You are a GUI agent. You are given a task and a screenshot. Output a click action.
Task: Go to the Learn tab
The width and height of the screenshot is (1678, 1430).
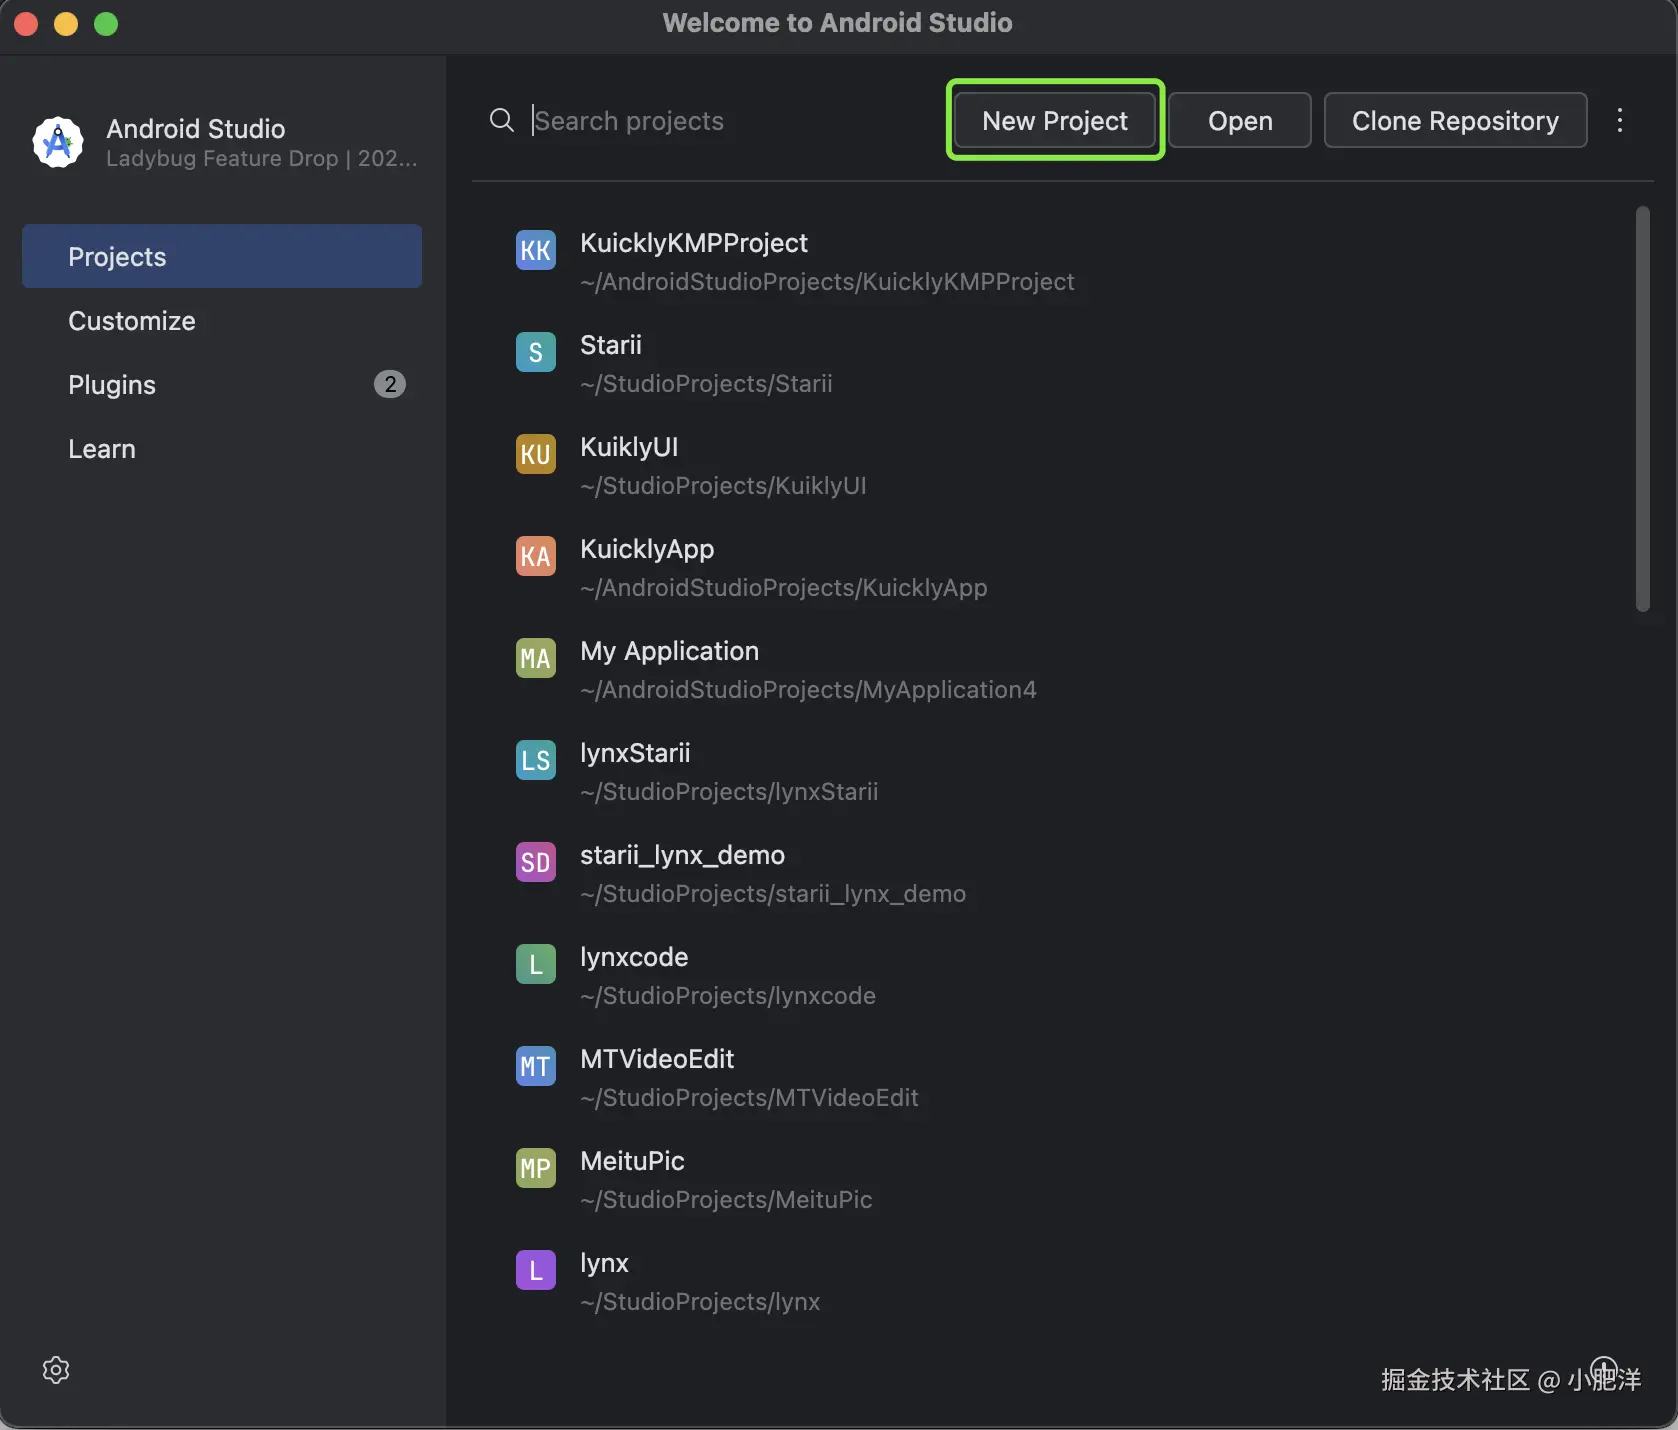click(x=102, y=449)
